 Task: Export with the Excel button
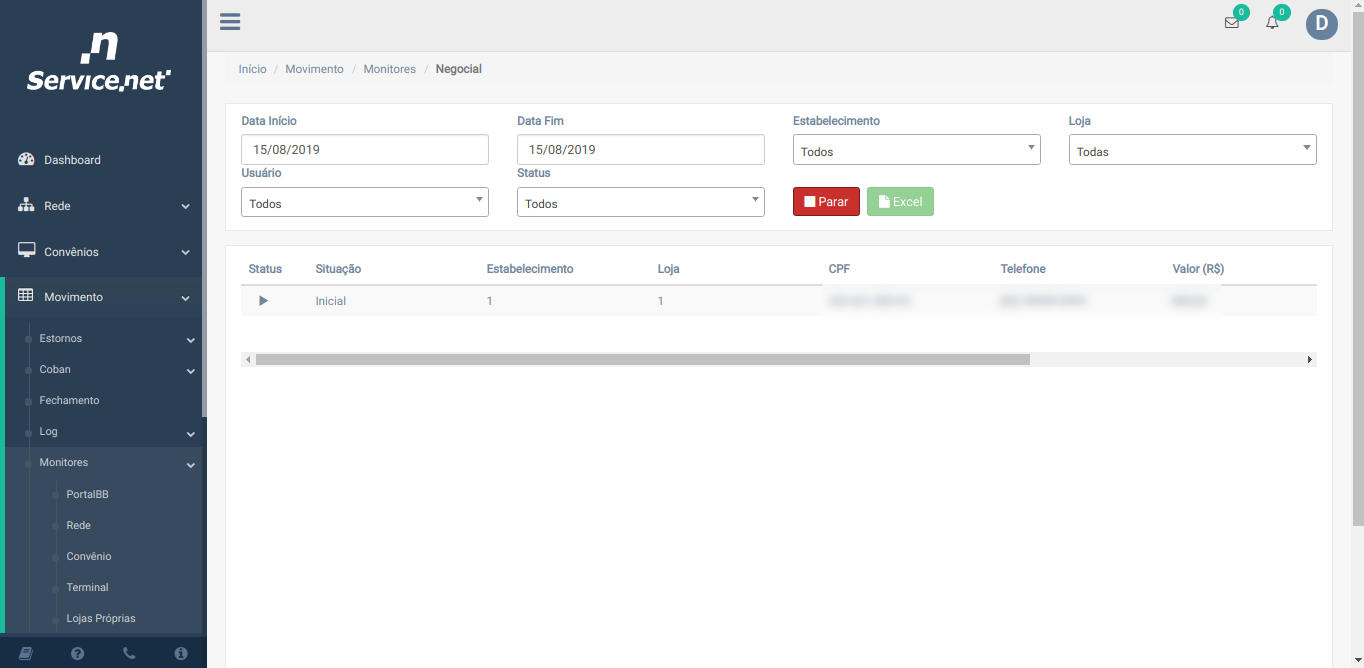pos(900,202)
